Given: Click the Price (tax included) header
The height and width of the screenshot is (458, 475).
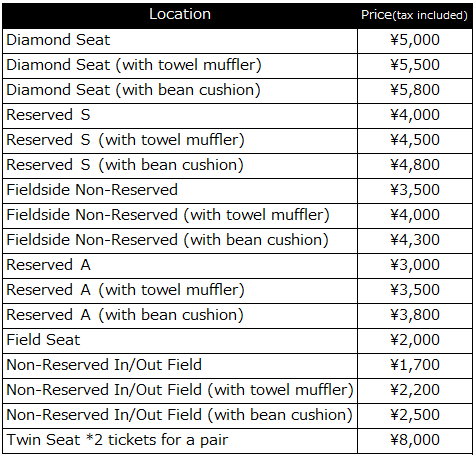Looking at the screenshot, I should tap(415, 15).
